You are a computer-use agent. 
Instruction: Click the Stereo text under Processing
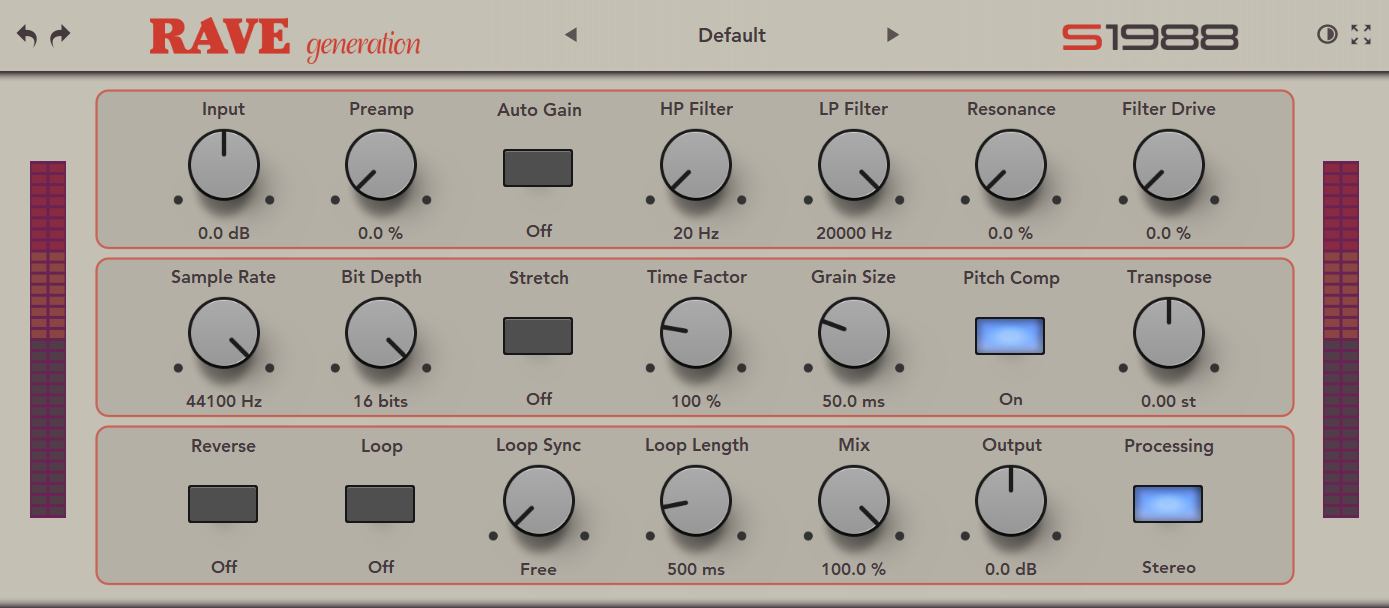1168,567
